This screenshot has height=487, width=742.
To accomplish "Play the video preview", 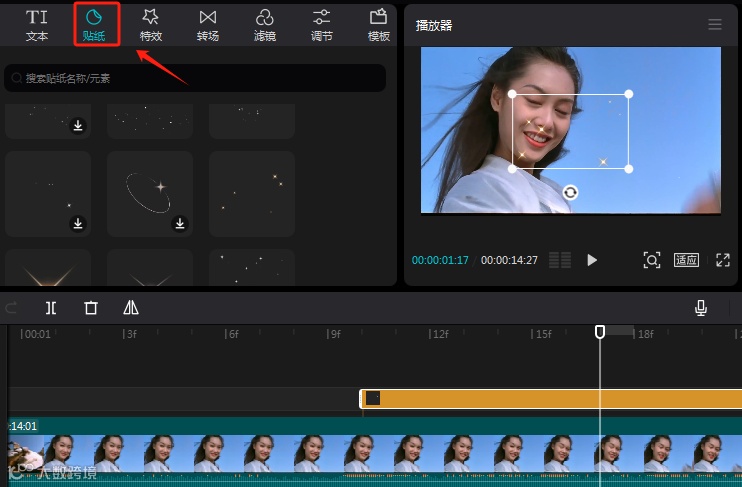I will pyautogui.click(x=592, y=260).
